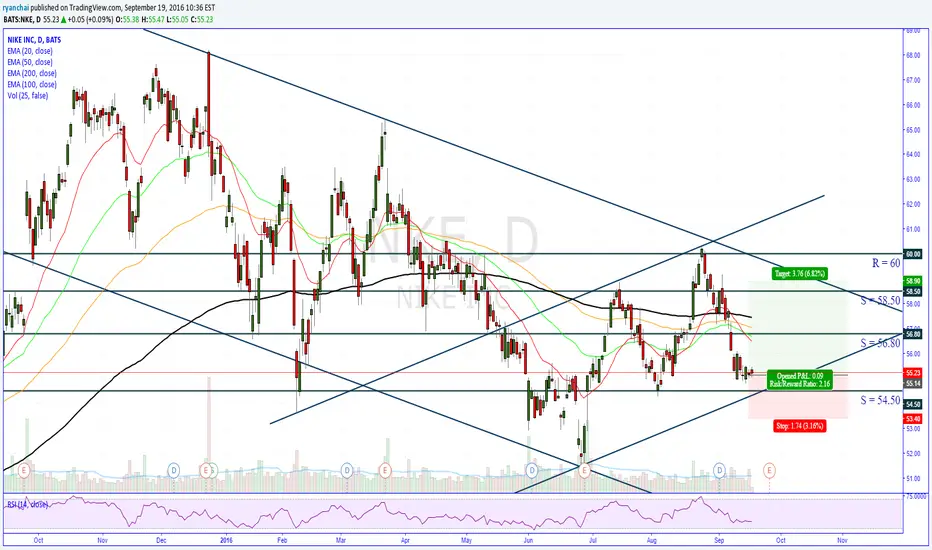Click the 65.00 price scale value

coord(912,130)
